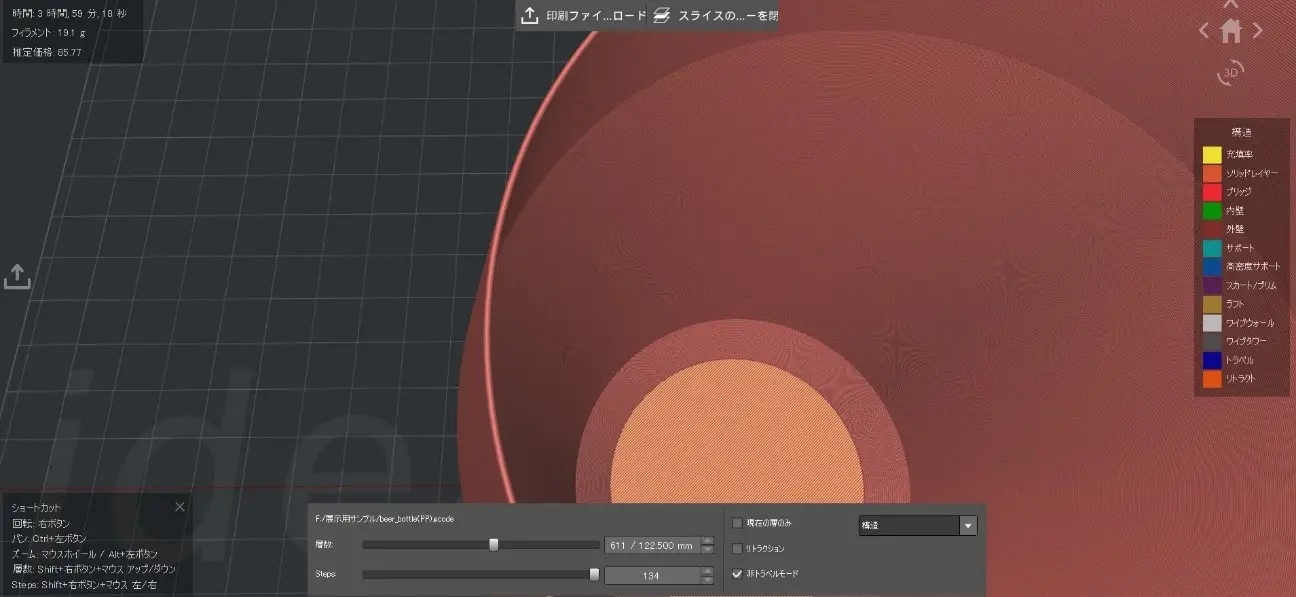Viewport: 1296px width, 597px height.
Task: Click the Steps 134 value field
Action: (651, 576)
